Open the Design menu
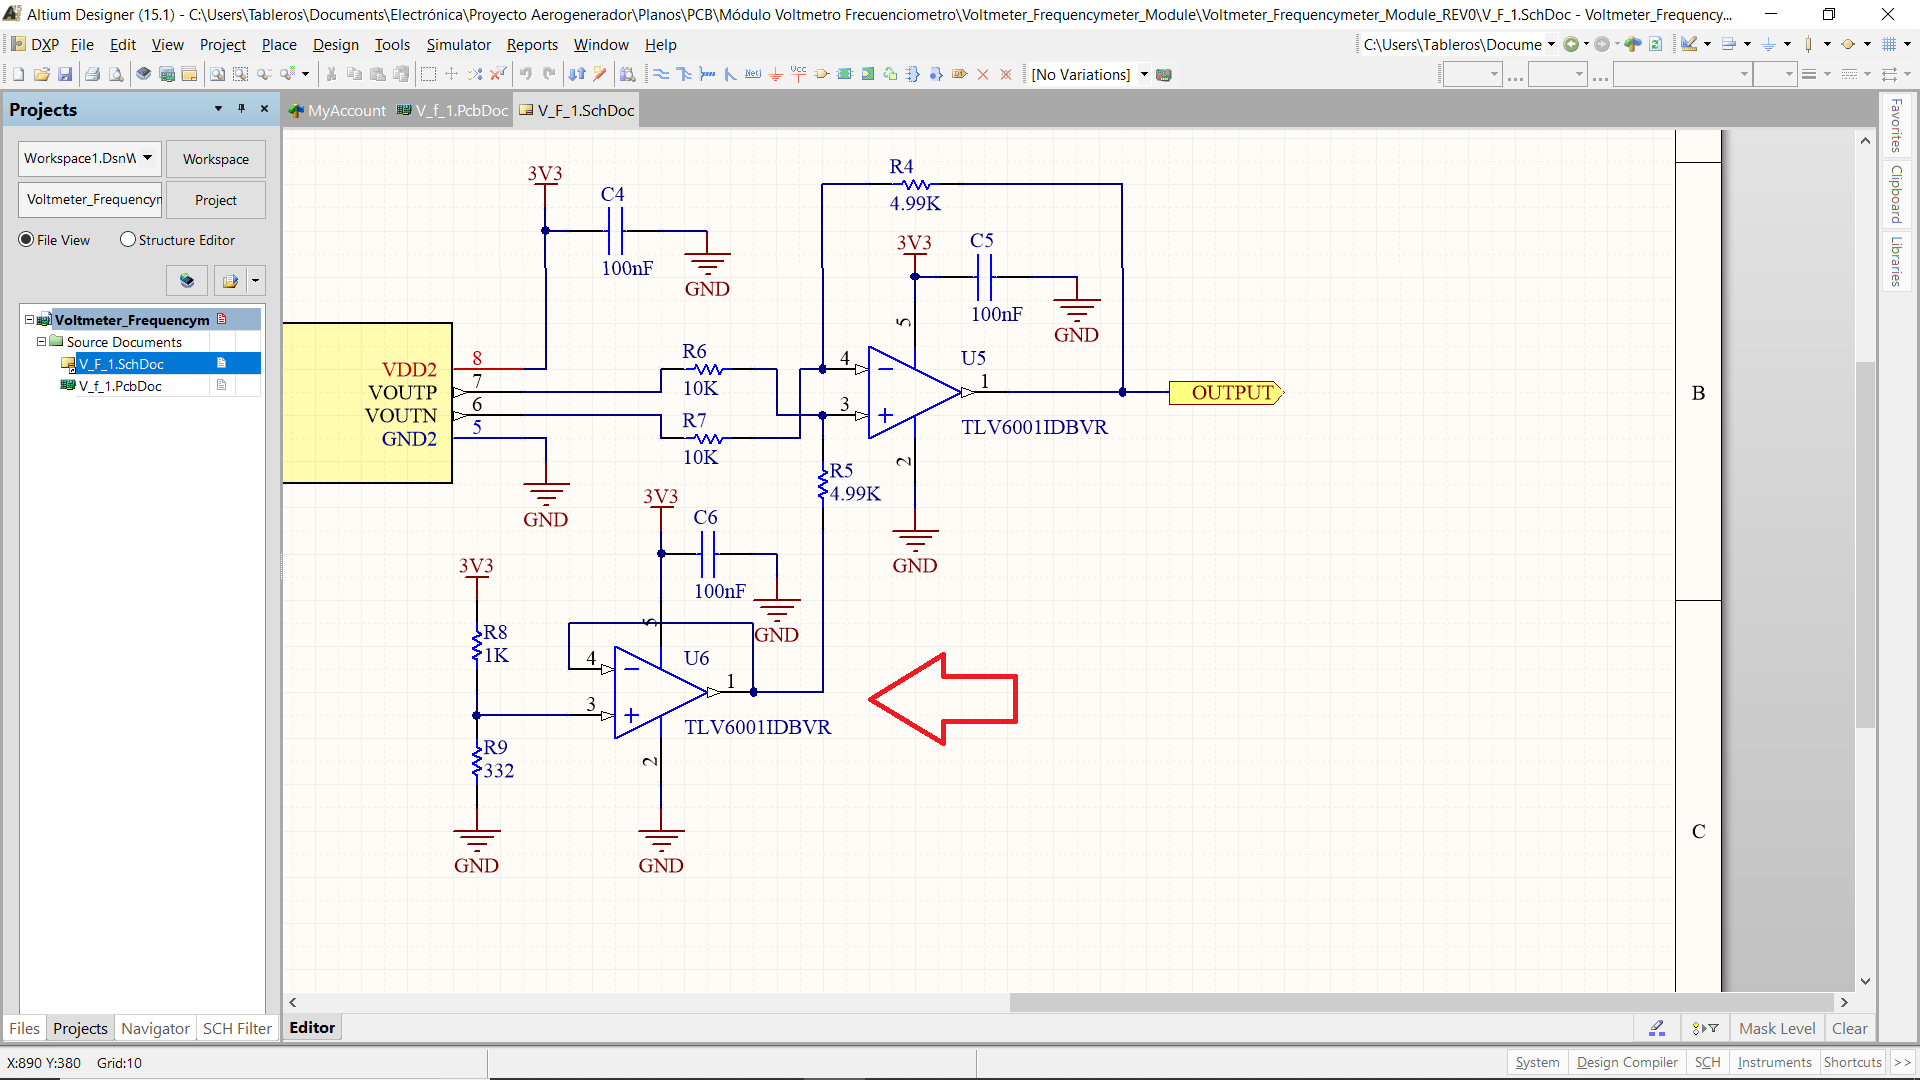The image size is (1920, 1080). point(335,45)
